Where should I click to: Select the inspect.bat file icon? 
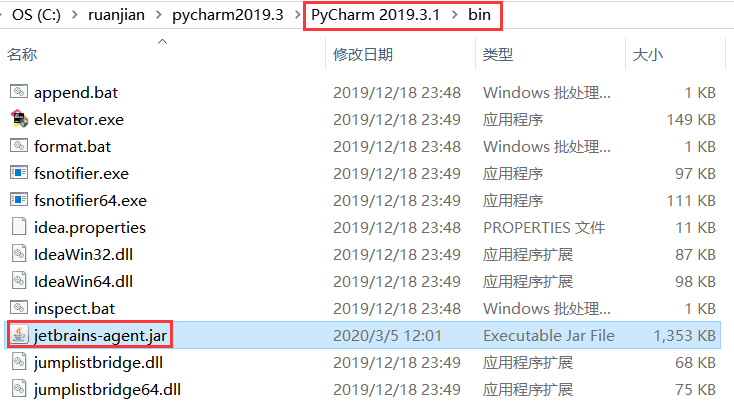pos(19,308)
